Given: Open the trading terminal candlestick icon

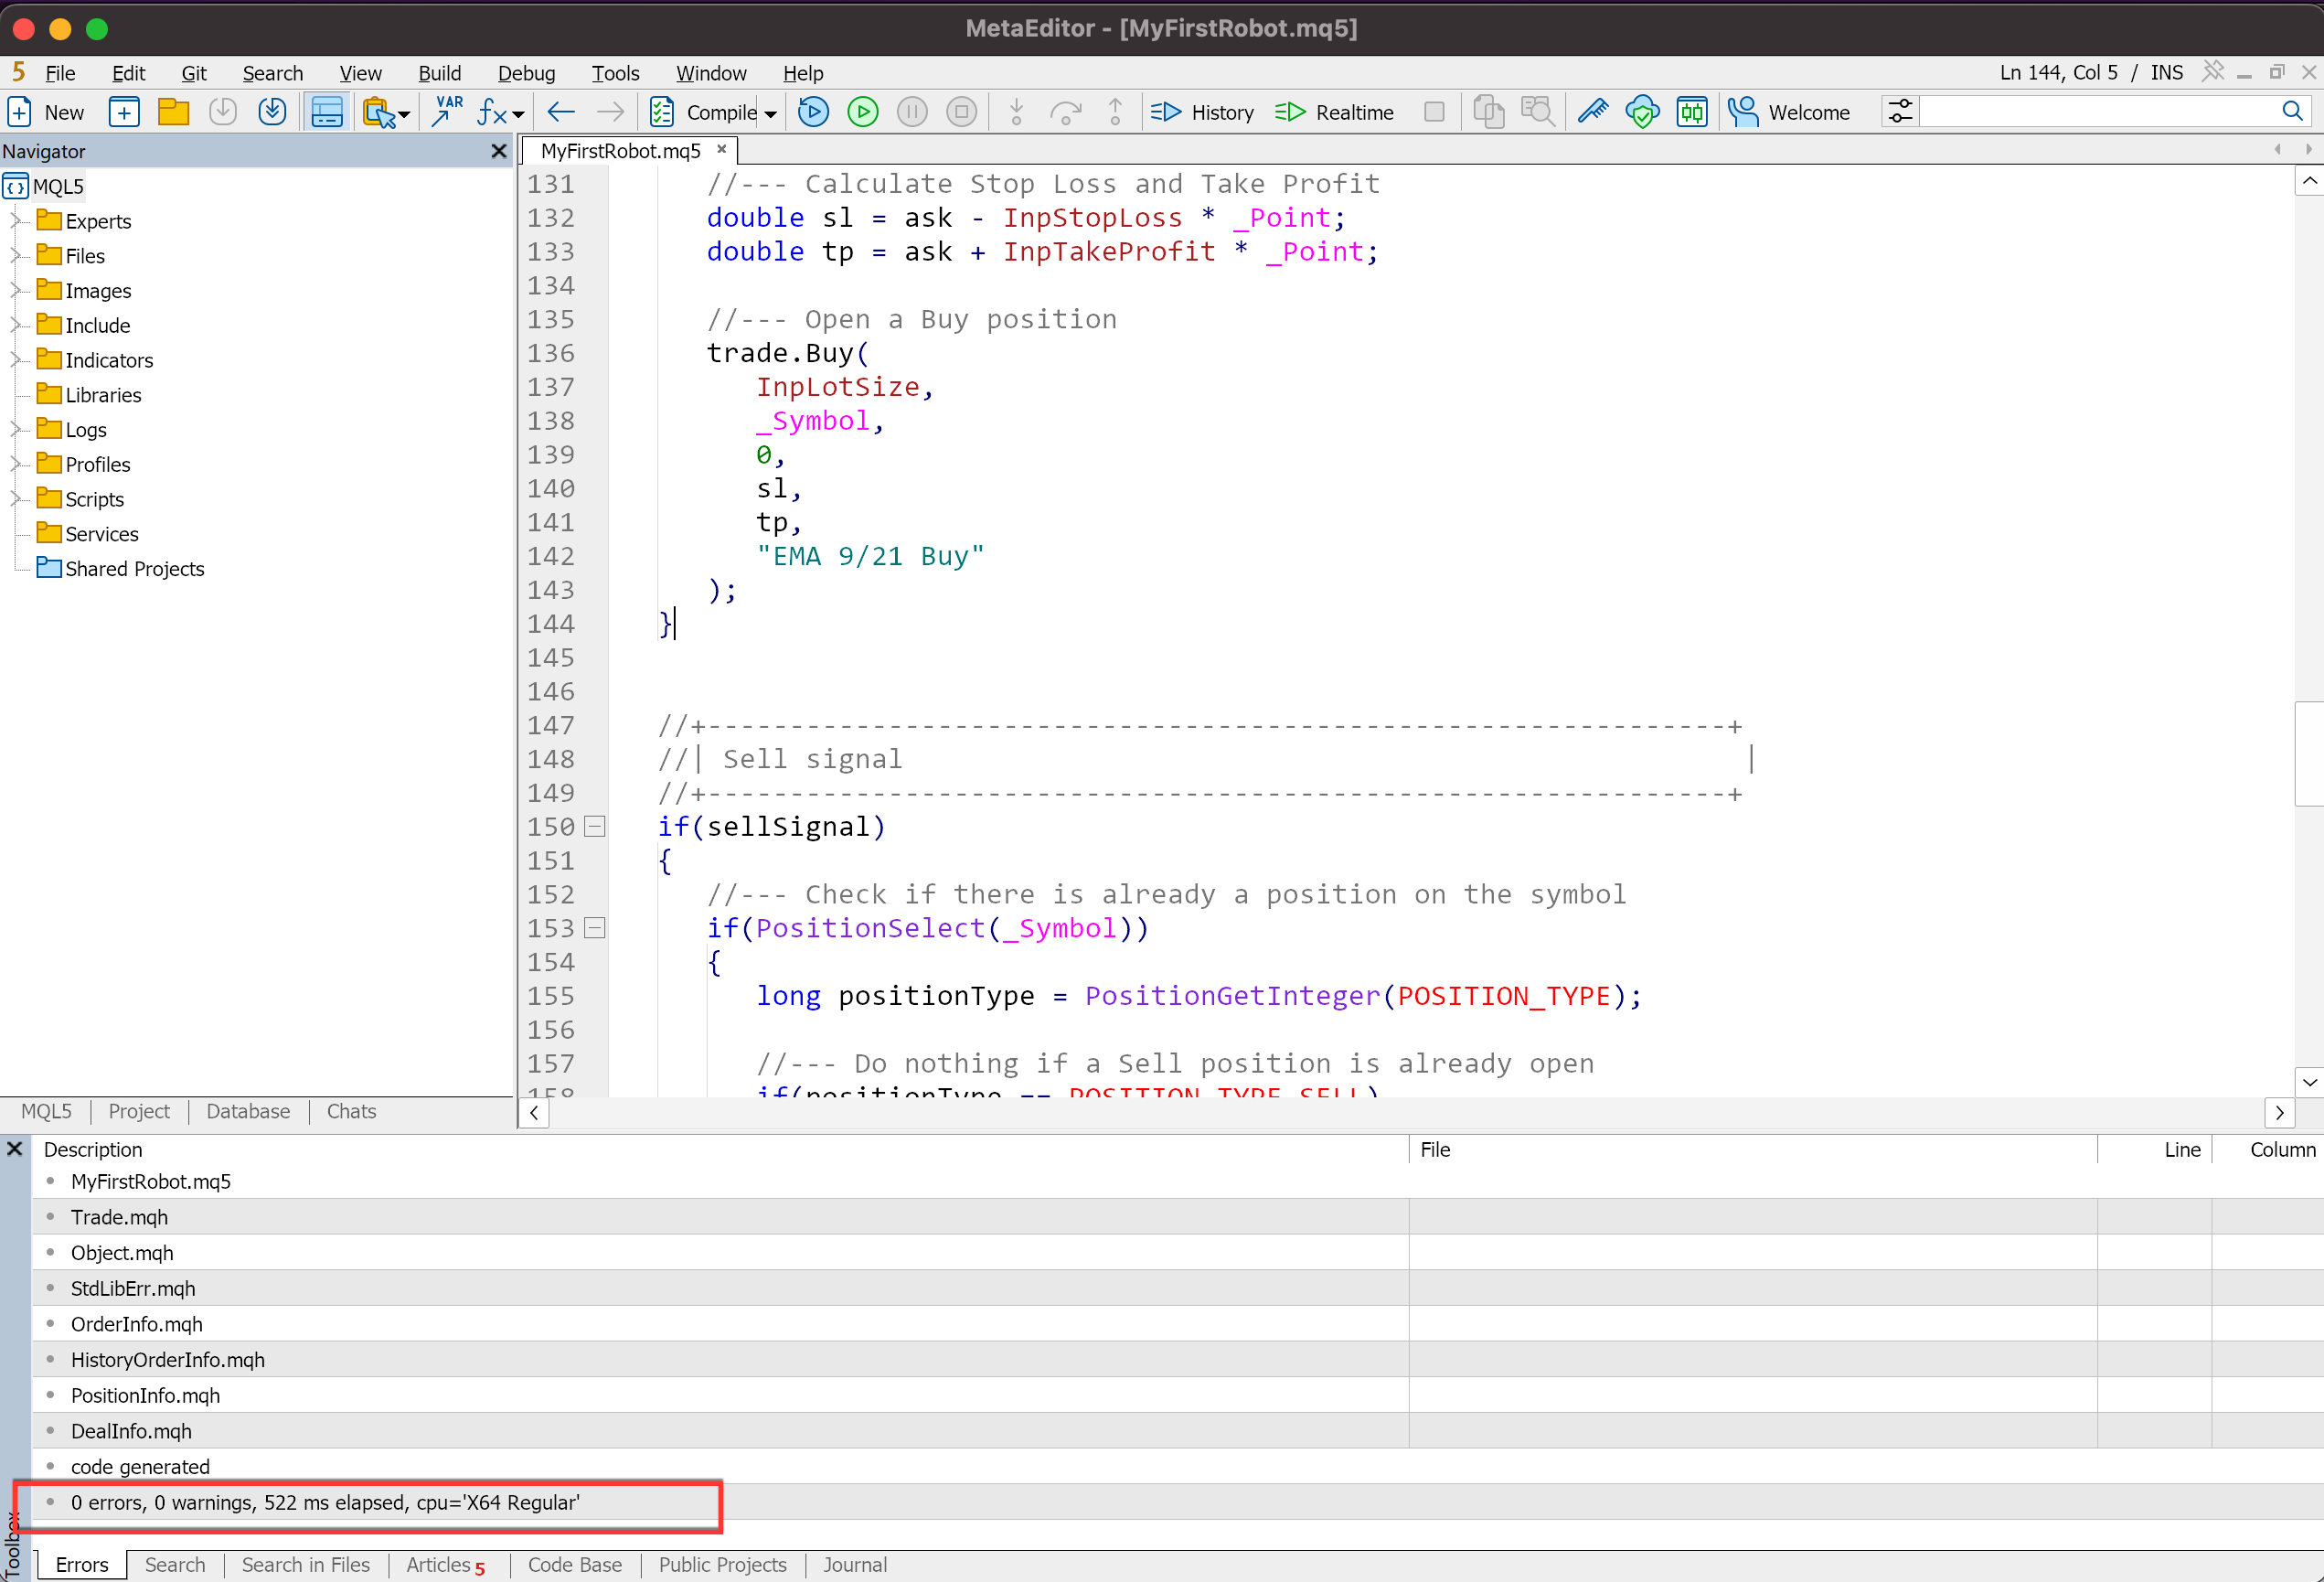Looking at the screenshot, I should [1692, 112].
